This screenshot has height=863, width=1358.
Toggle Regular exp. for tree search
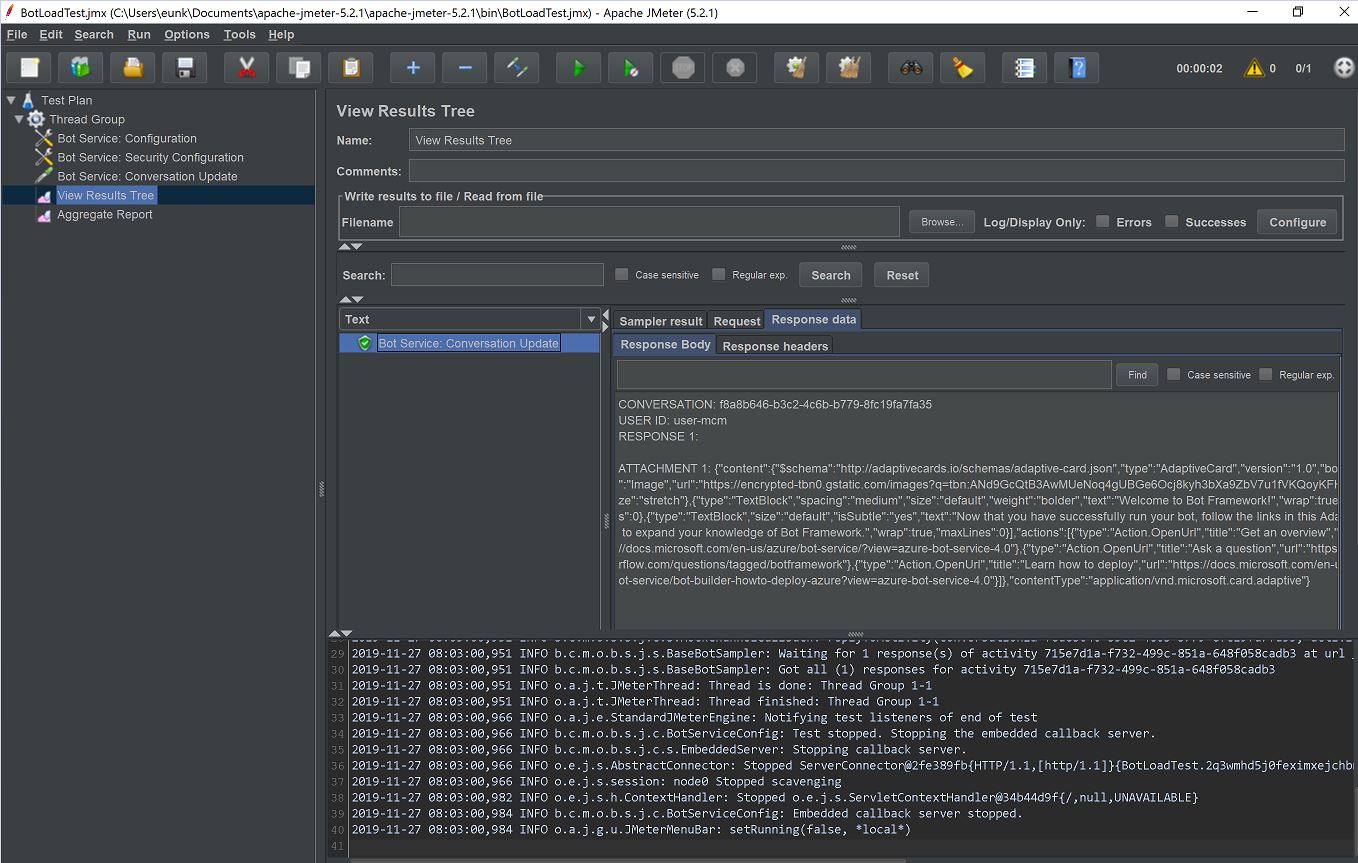[x=718, y=274]
